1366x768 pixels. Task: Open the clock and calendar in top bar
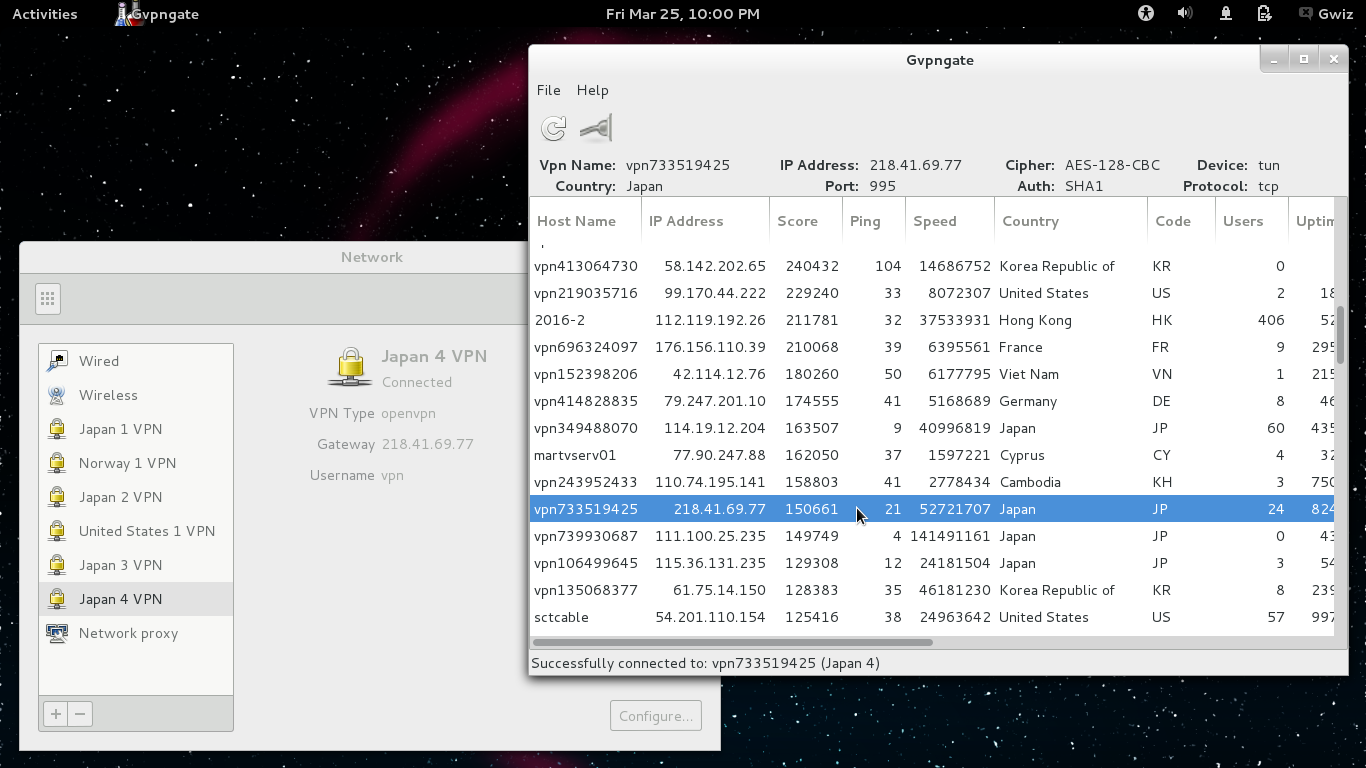tap(683, 14)
